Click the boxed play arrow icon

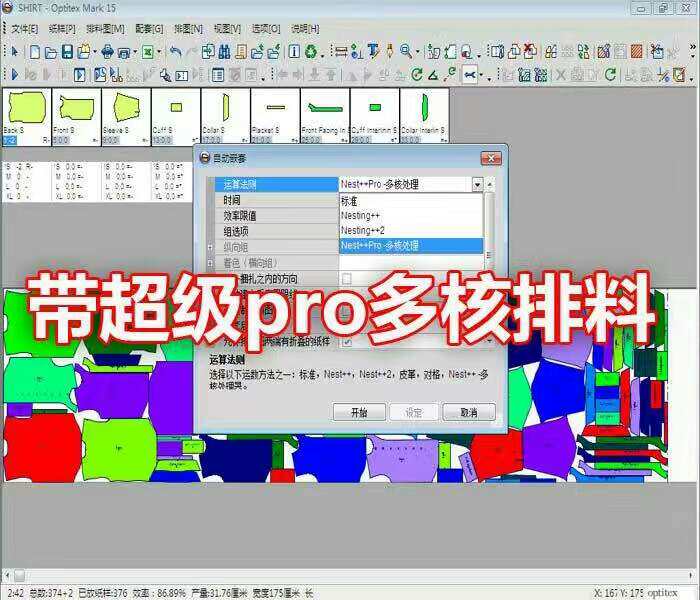click(79, 75)
